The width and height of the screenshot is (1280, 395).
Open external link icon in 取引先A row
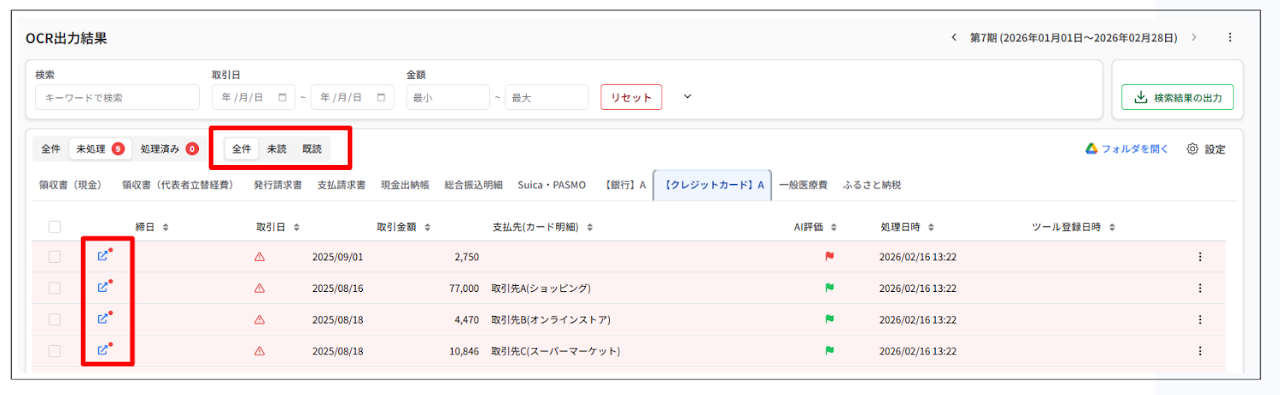(x=102, y=288)
